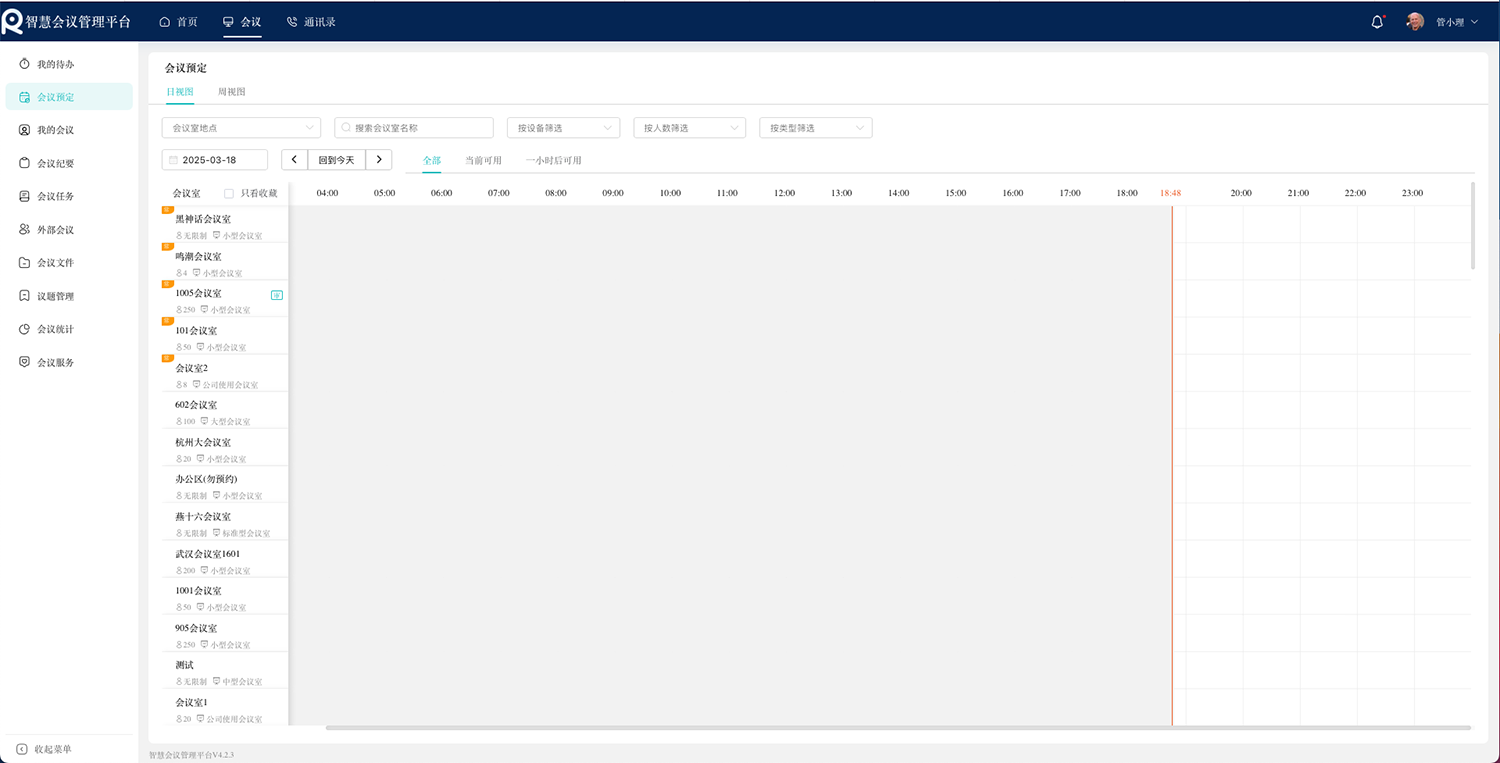Click the approval badge on 1005会议室
1500x763 pixels.
(277, 295)
